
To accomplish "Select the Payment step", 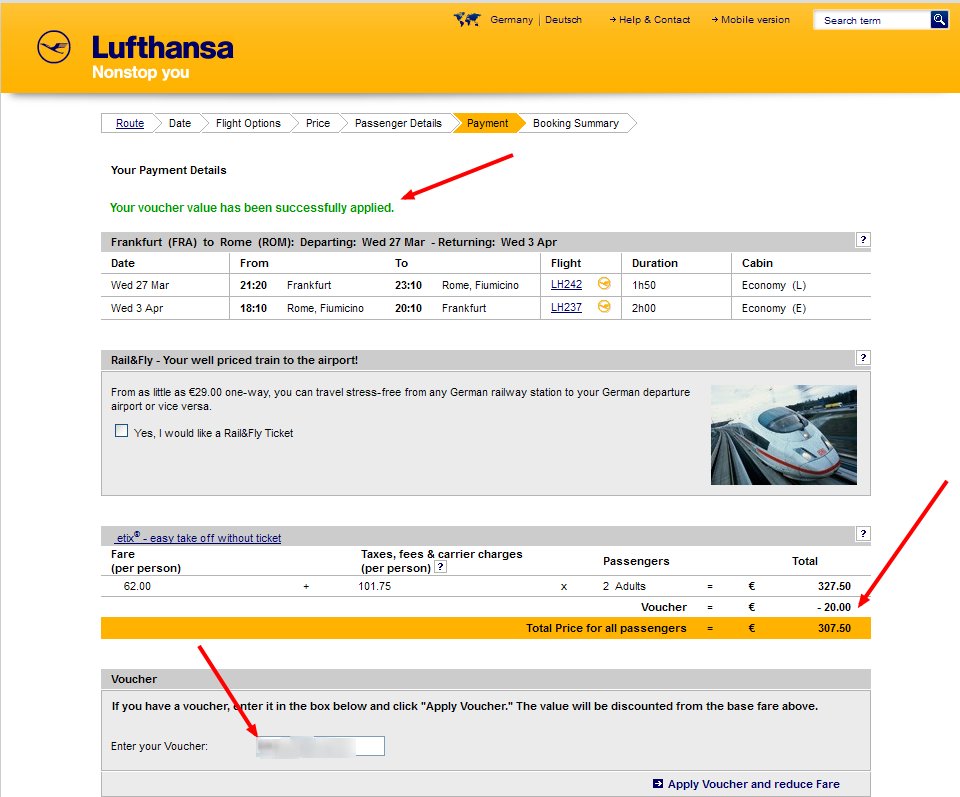I will pos(487,123).
